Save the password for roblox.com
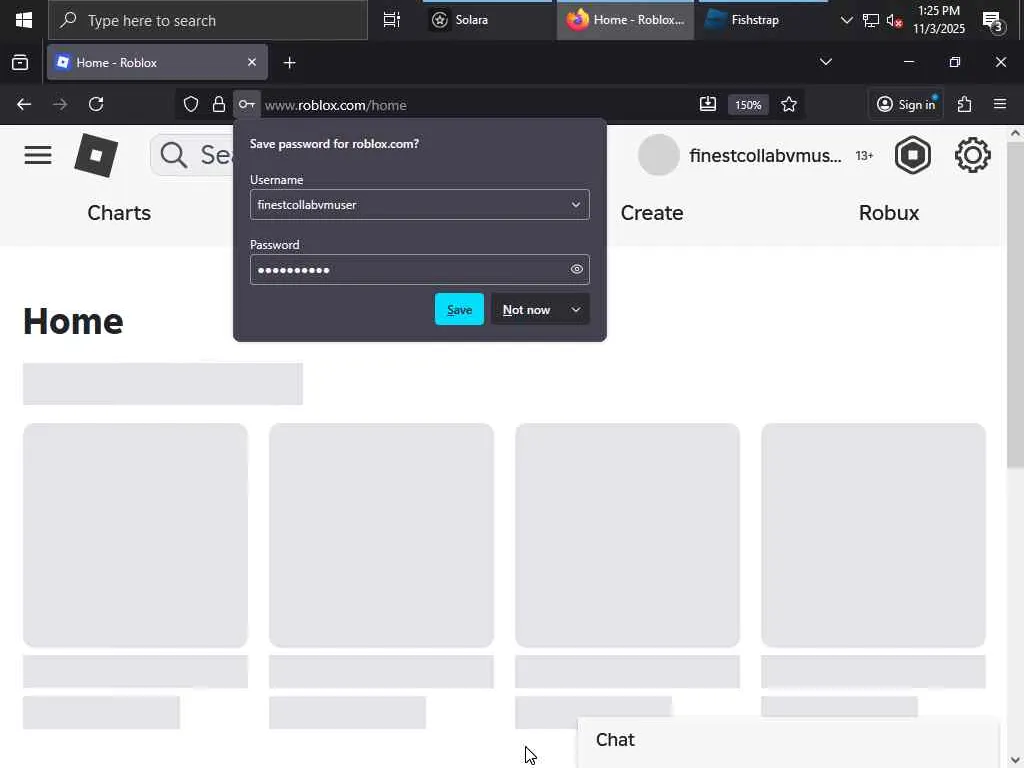 tap(459, 310)
